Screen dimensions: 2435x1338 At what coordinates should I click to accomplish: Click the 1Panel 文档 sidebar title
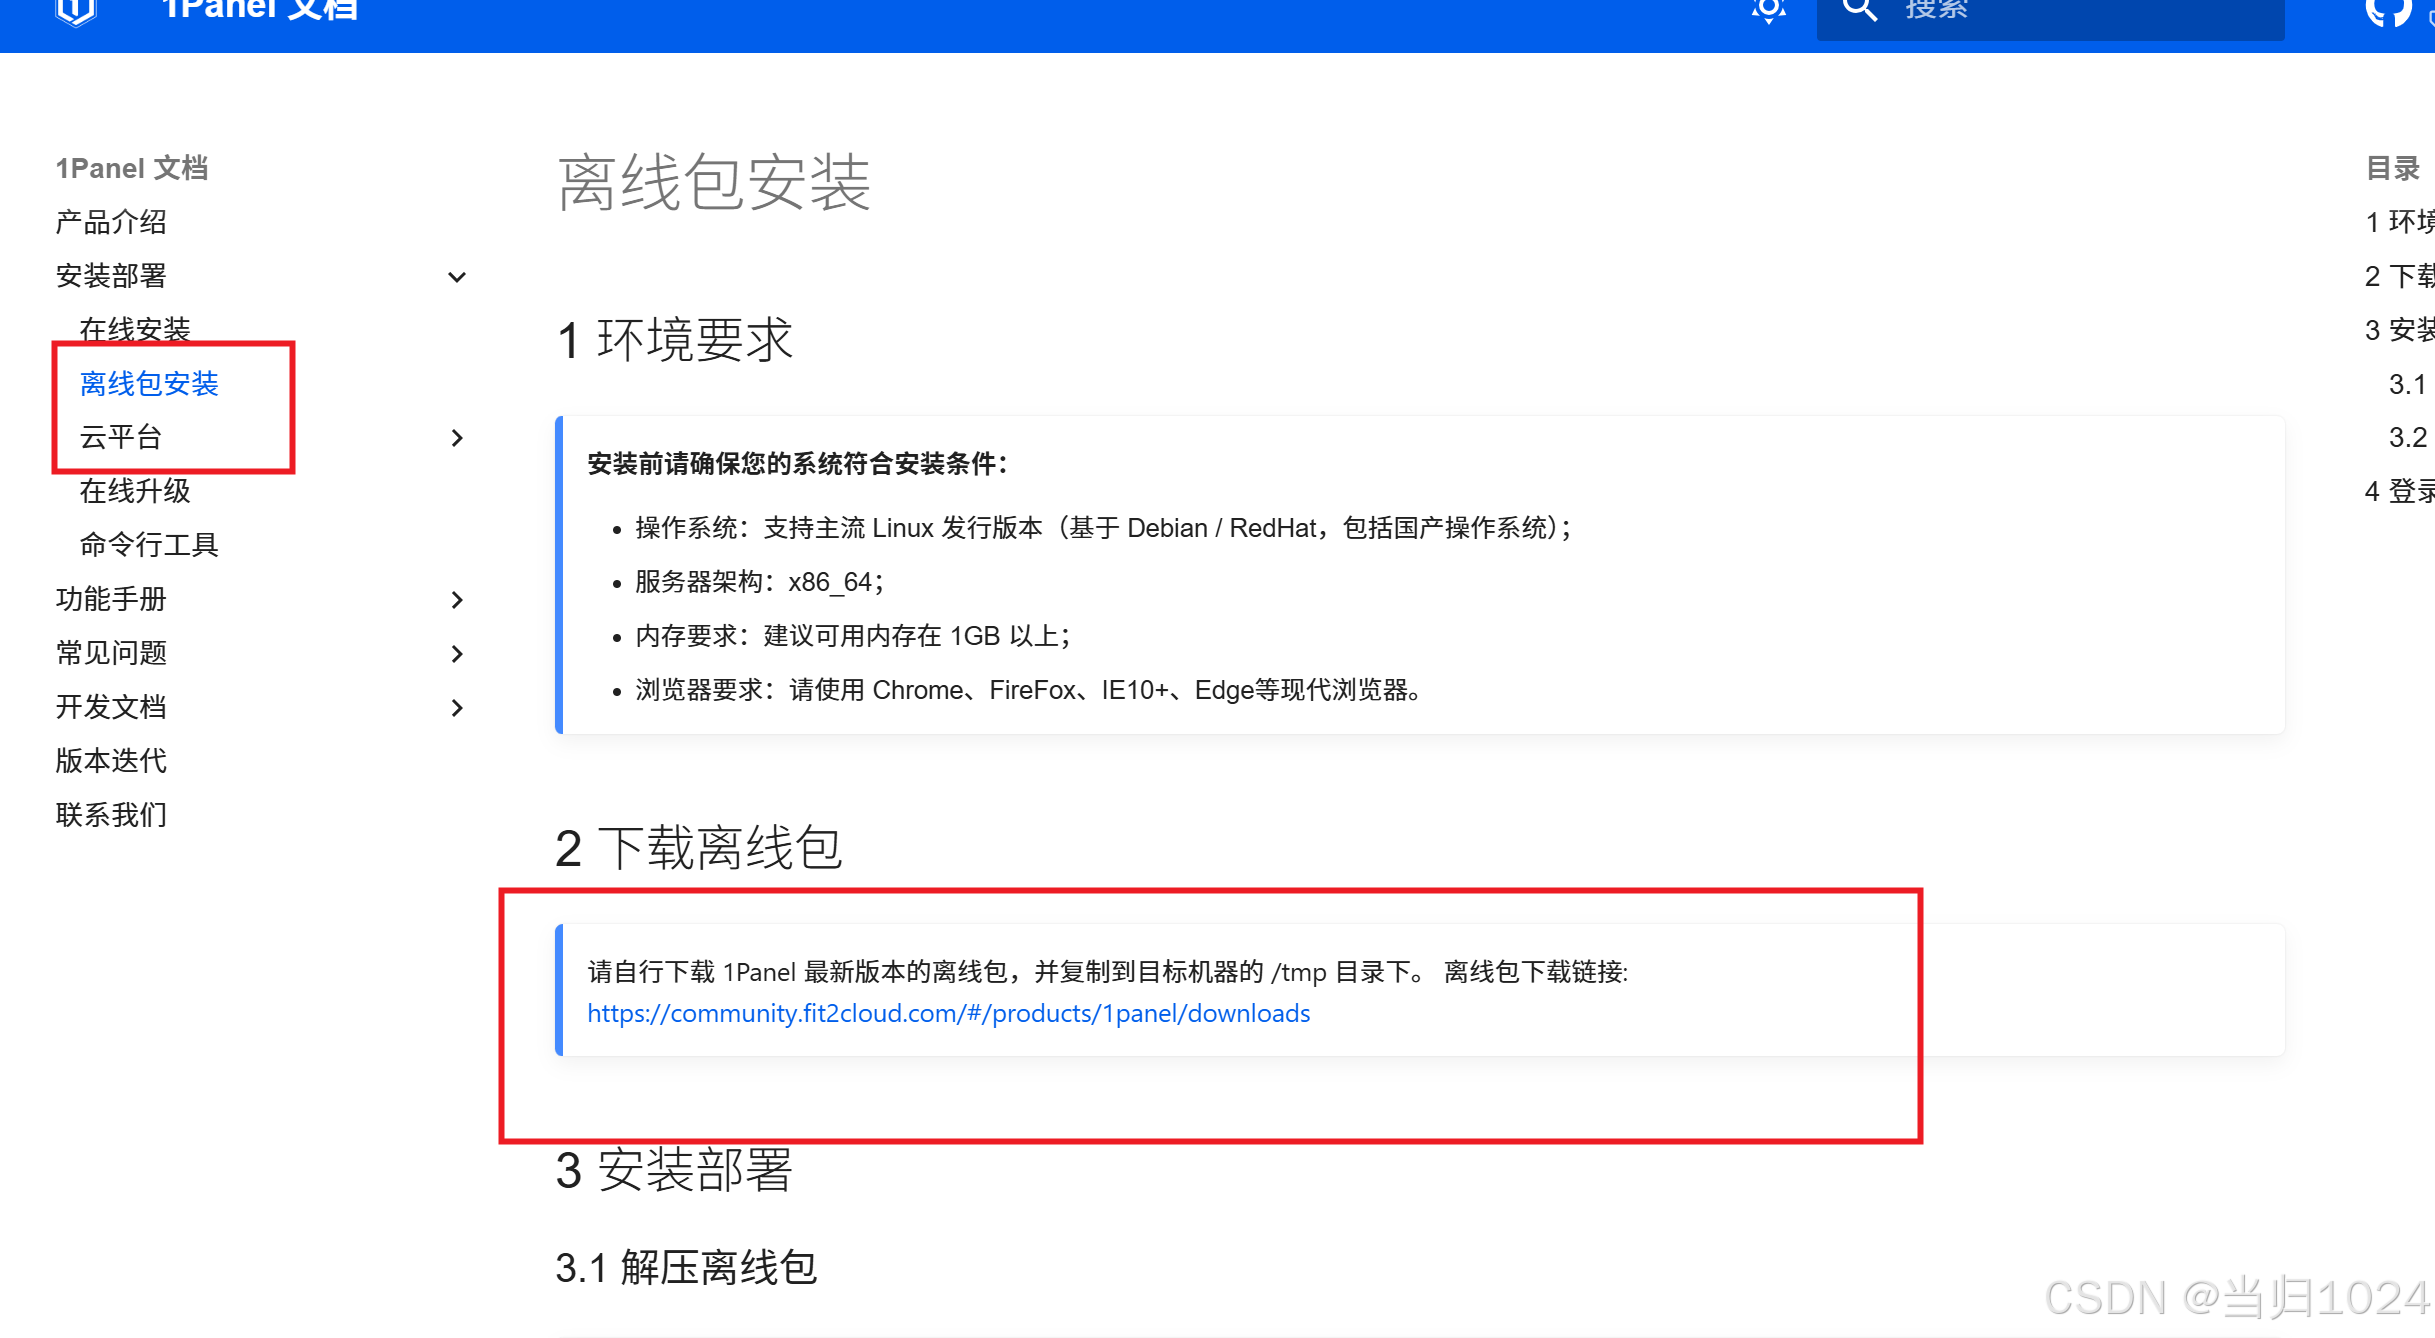click(132, 168)
